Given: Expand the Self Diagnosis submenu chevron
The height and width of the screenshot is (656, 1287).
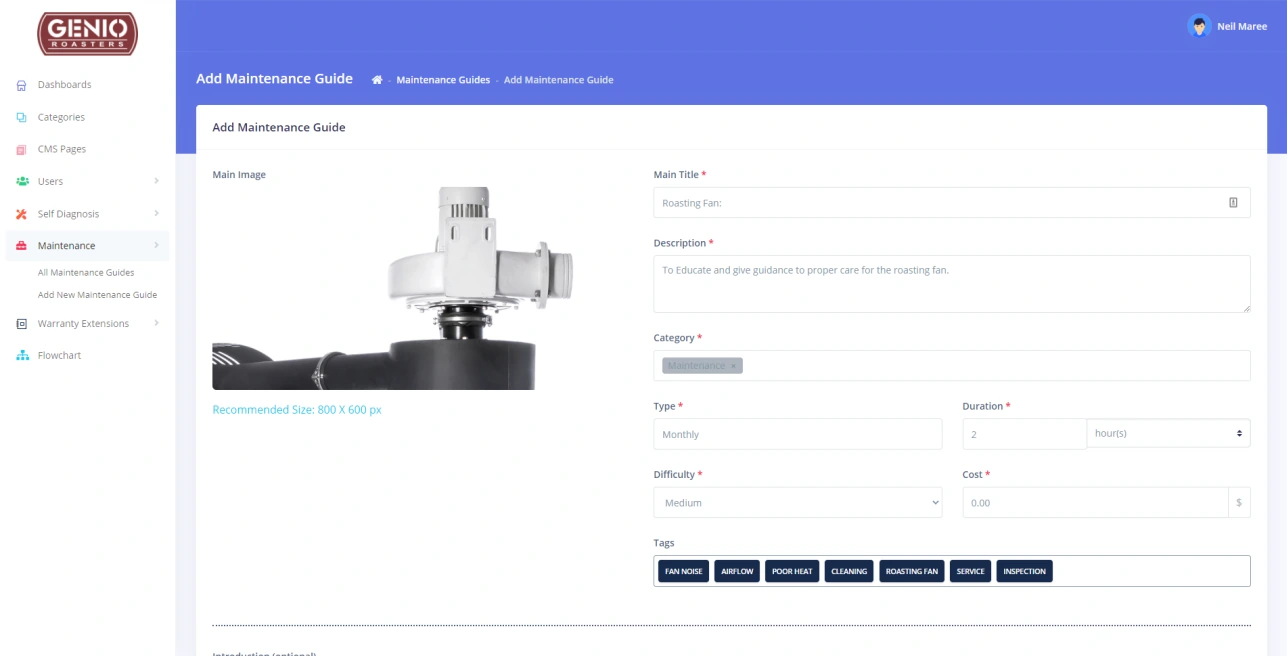Looking at the screenshot, I should click(x=156, y=213).
